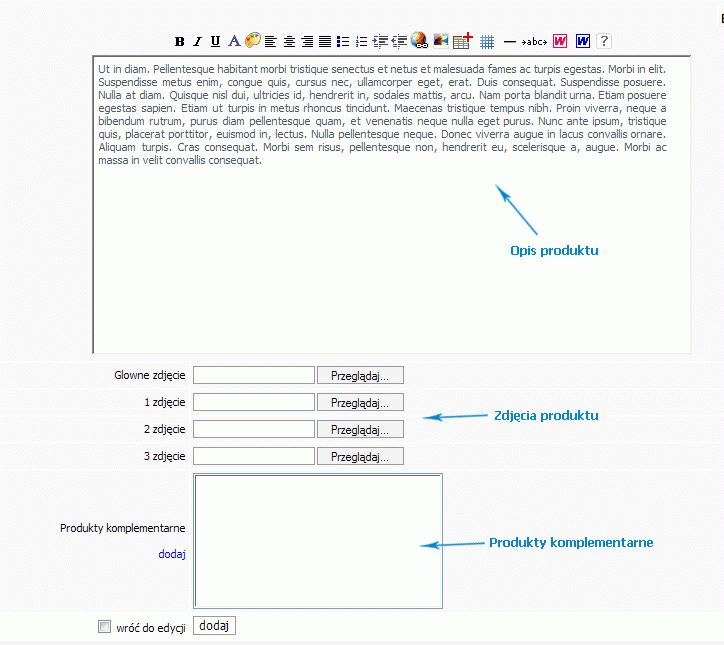Browse file for 2 zdjęcie
The width and height of the screenshot is (724, 645).
click(x=360, y=429)
